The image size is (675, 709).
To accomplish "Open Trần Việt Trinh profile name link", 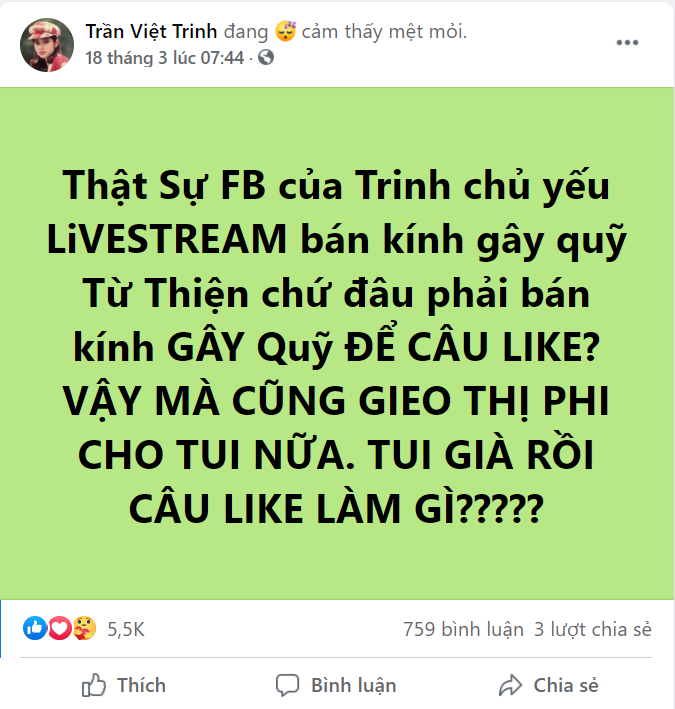I will [x=151, y=32].
